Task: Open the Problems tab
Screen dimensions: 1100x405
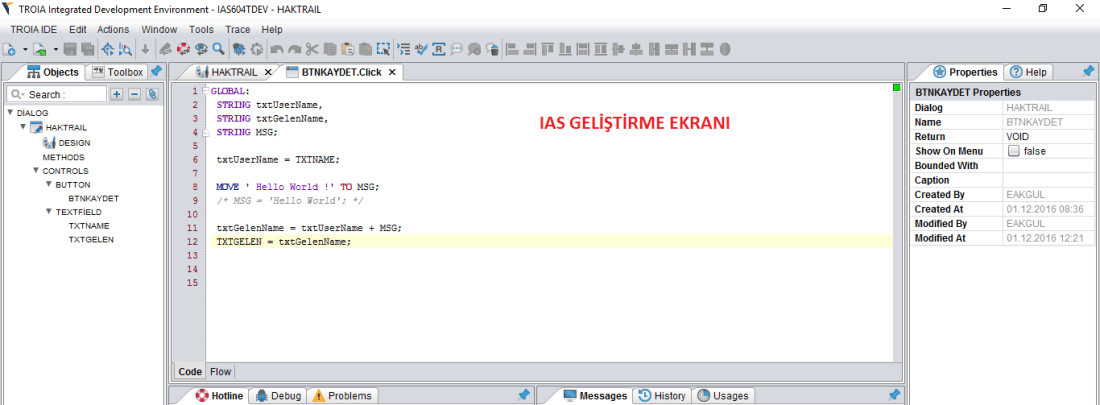Action: click(x=343, y=396)
